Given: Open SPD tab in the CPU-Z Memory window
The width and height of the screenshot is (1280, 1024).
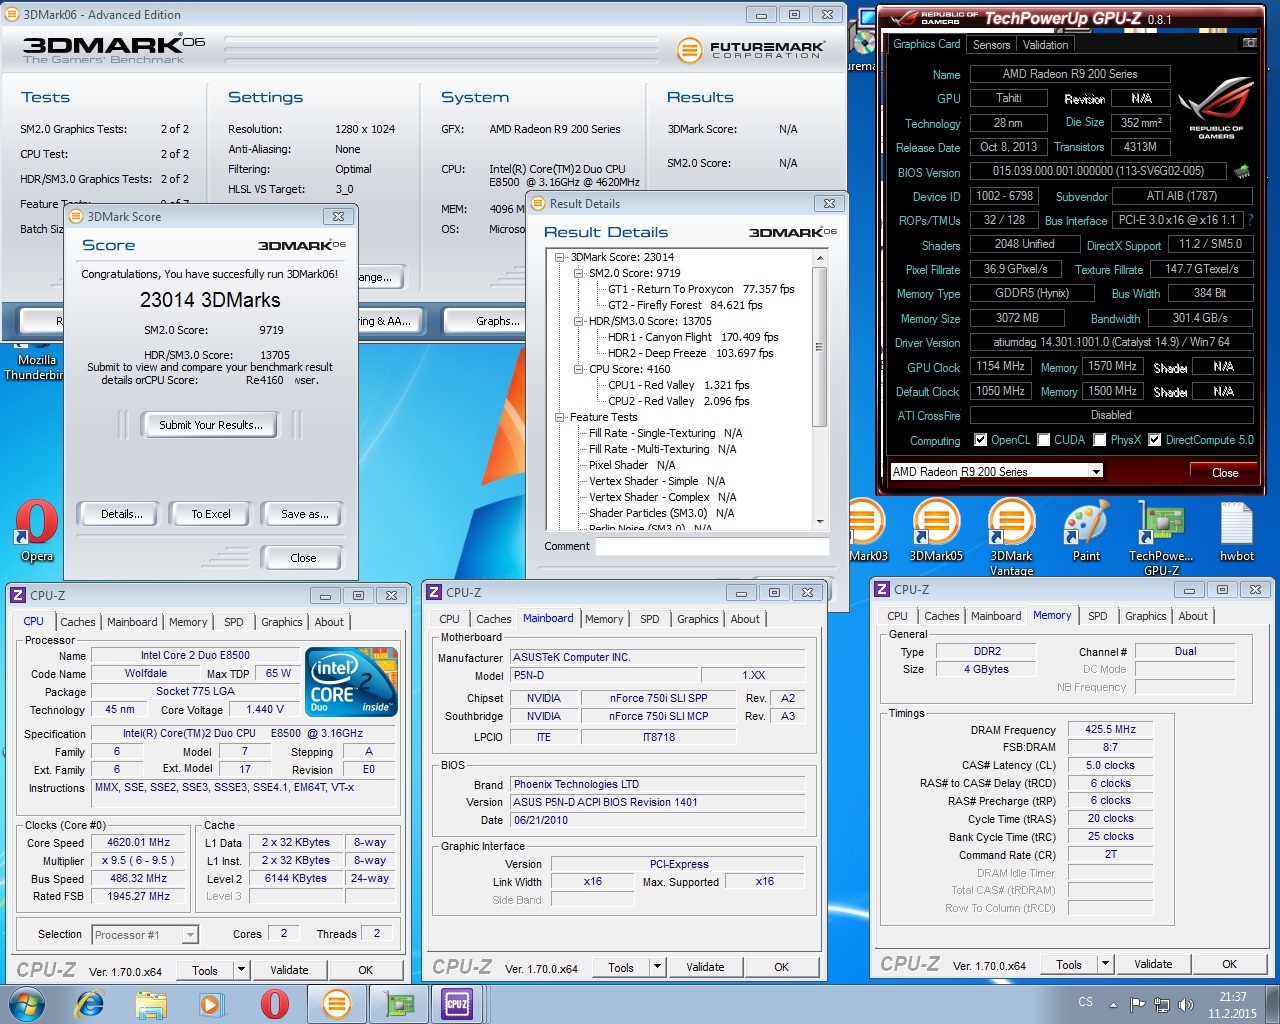Looking at the screenshot, I should (x=1098, y=616).
